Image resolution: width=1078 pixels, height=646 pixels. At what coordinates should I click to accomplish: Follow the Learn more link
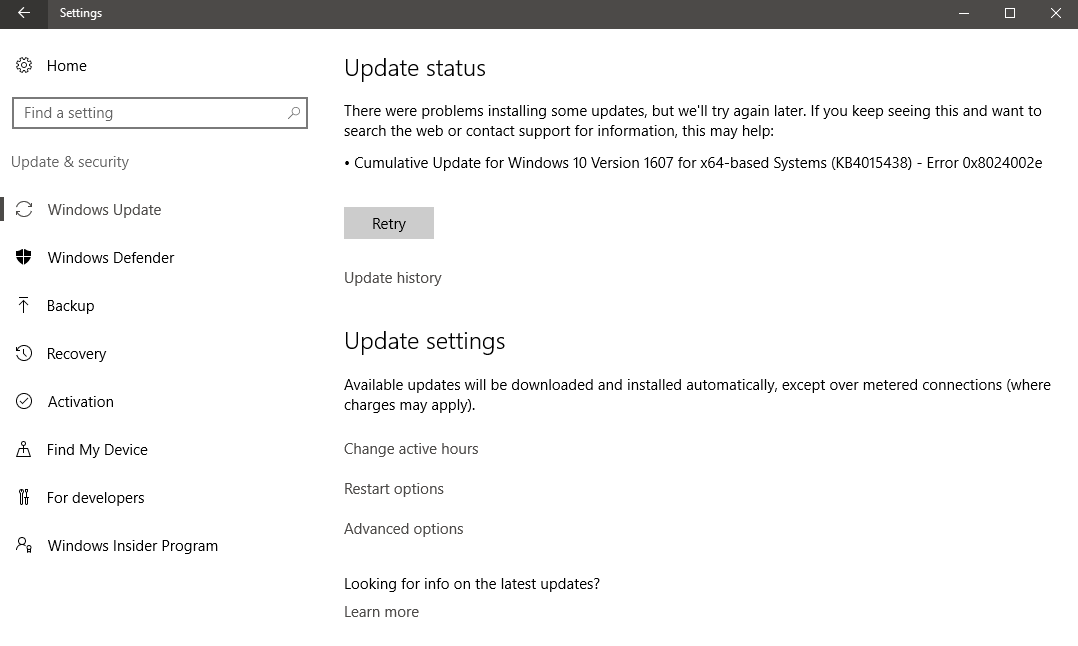(382, 612)
